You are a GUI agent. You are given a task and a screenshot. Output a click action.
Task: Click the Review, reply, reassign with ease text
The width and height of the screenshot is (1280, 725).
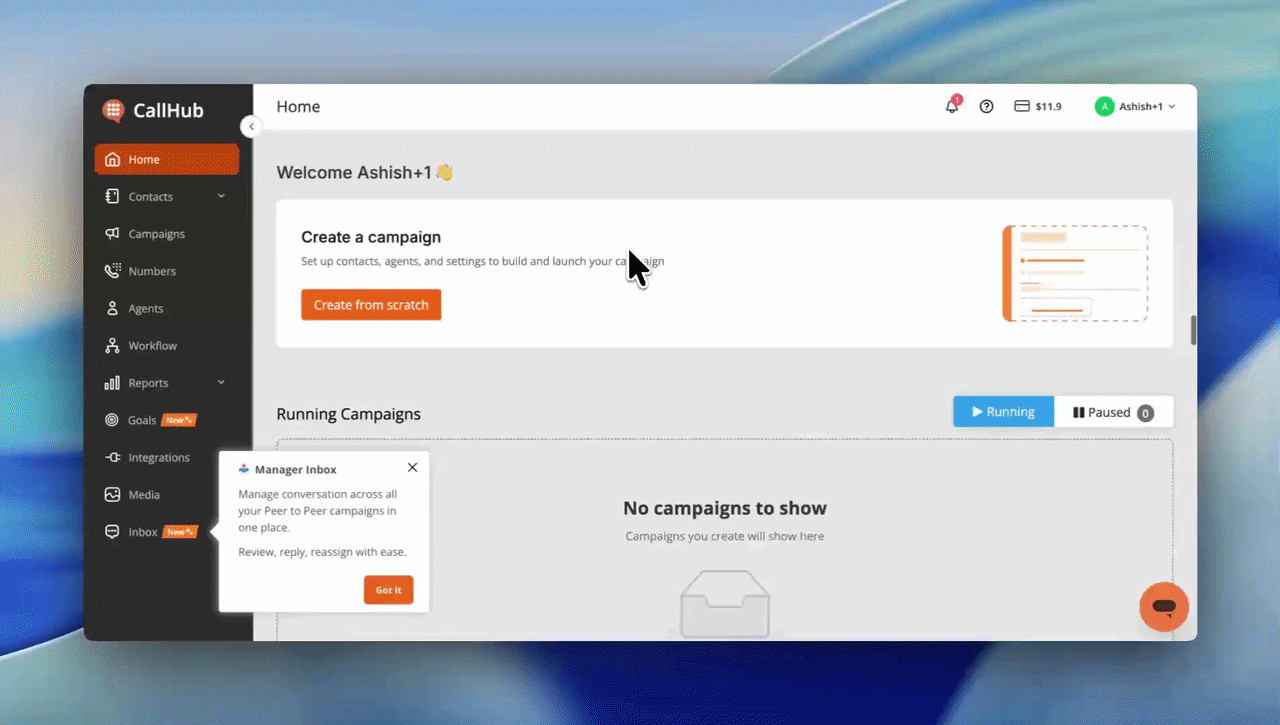click(x=322, y=552)
